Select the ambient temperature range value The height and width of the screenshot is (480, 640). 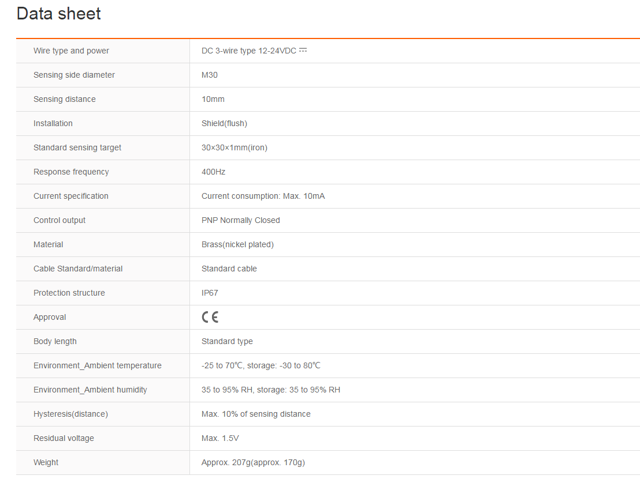pyautogui.click(x=261, y=365)
